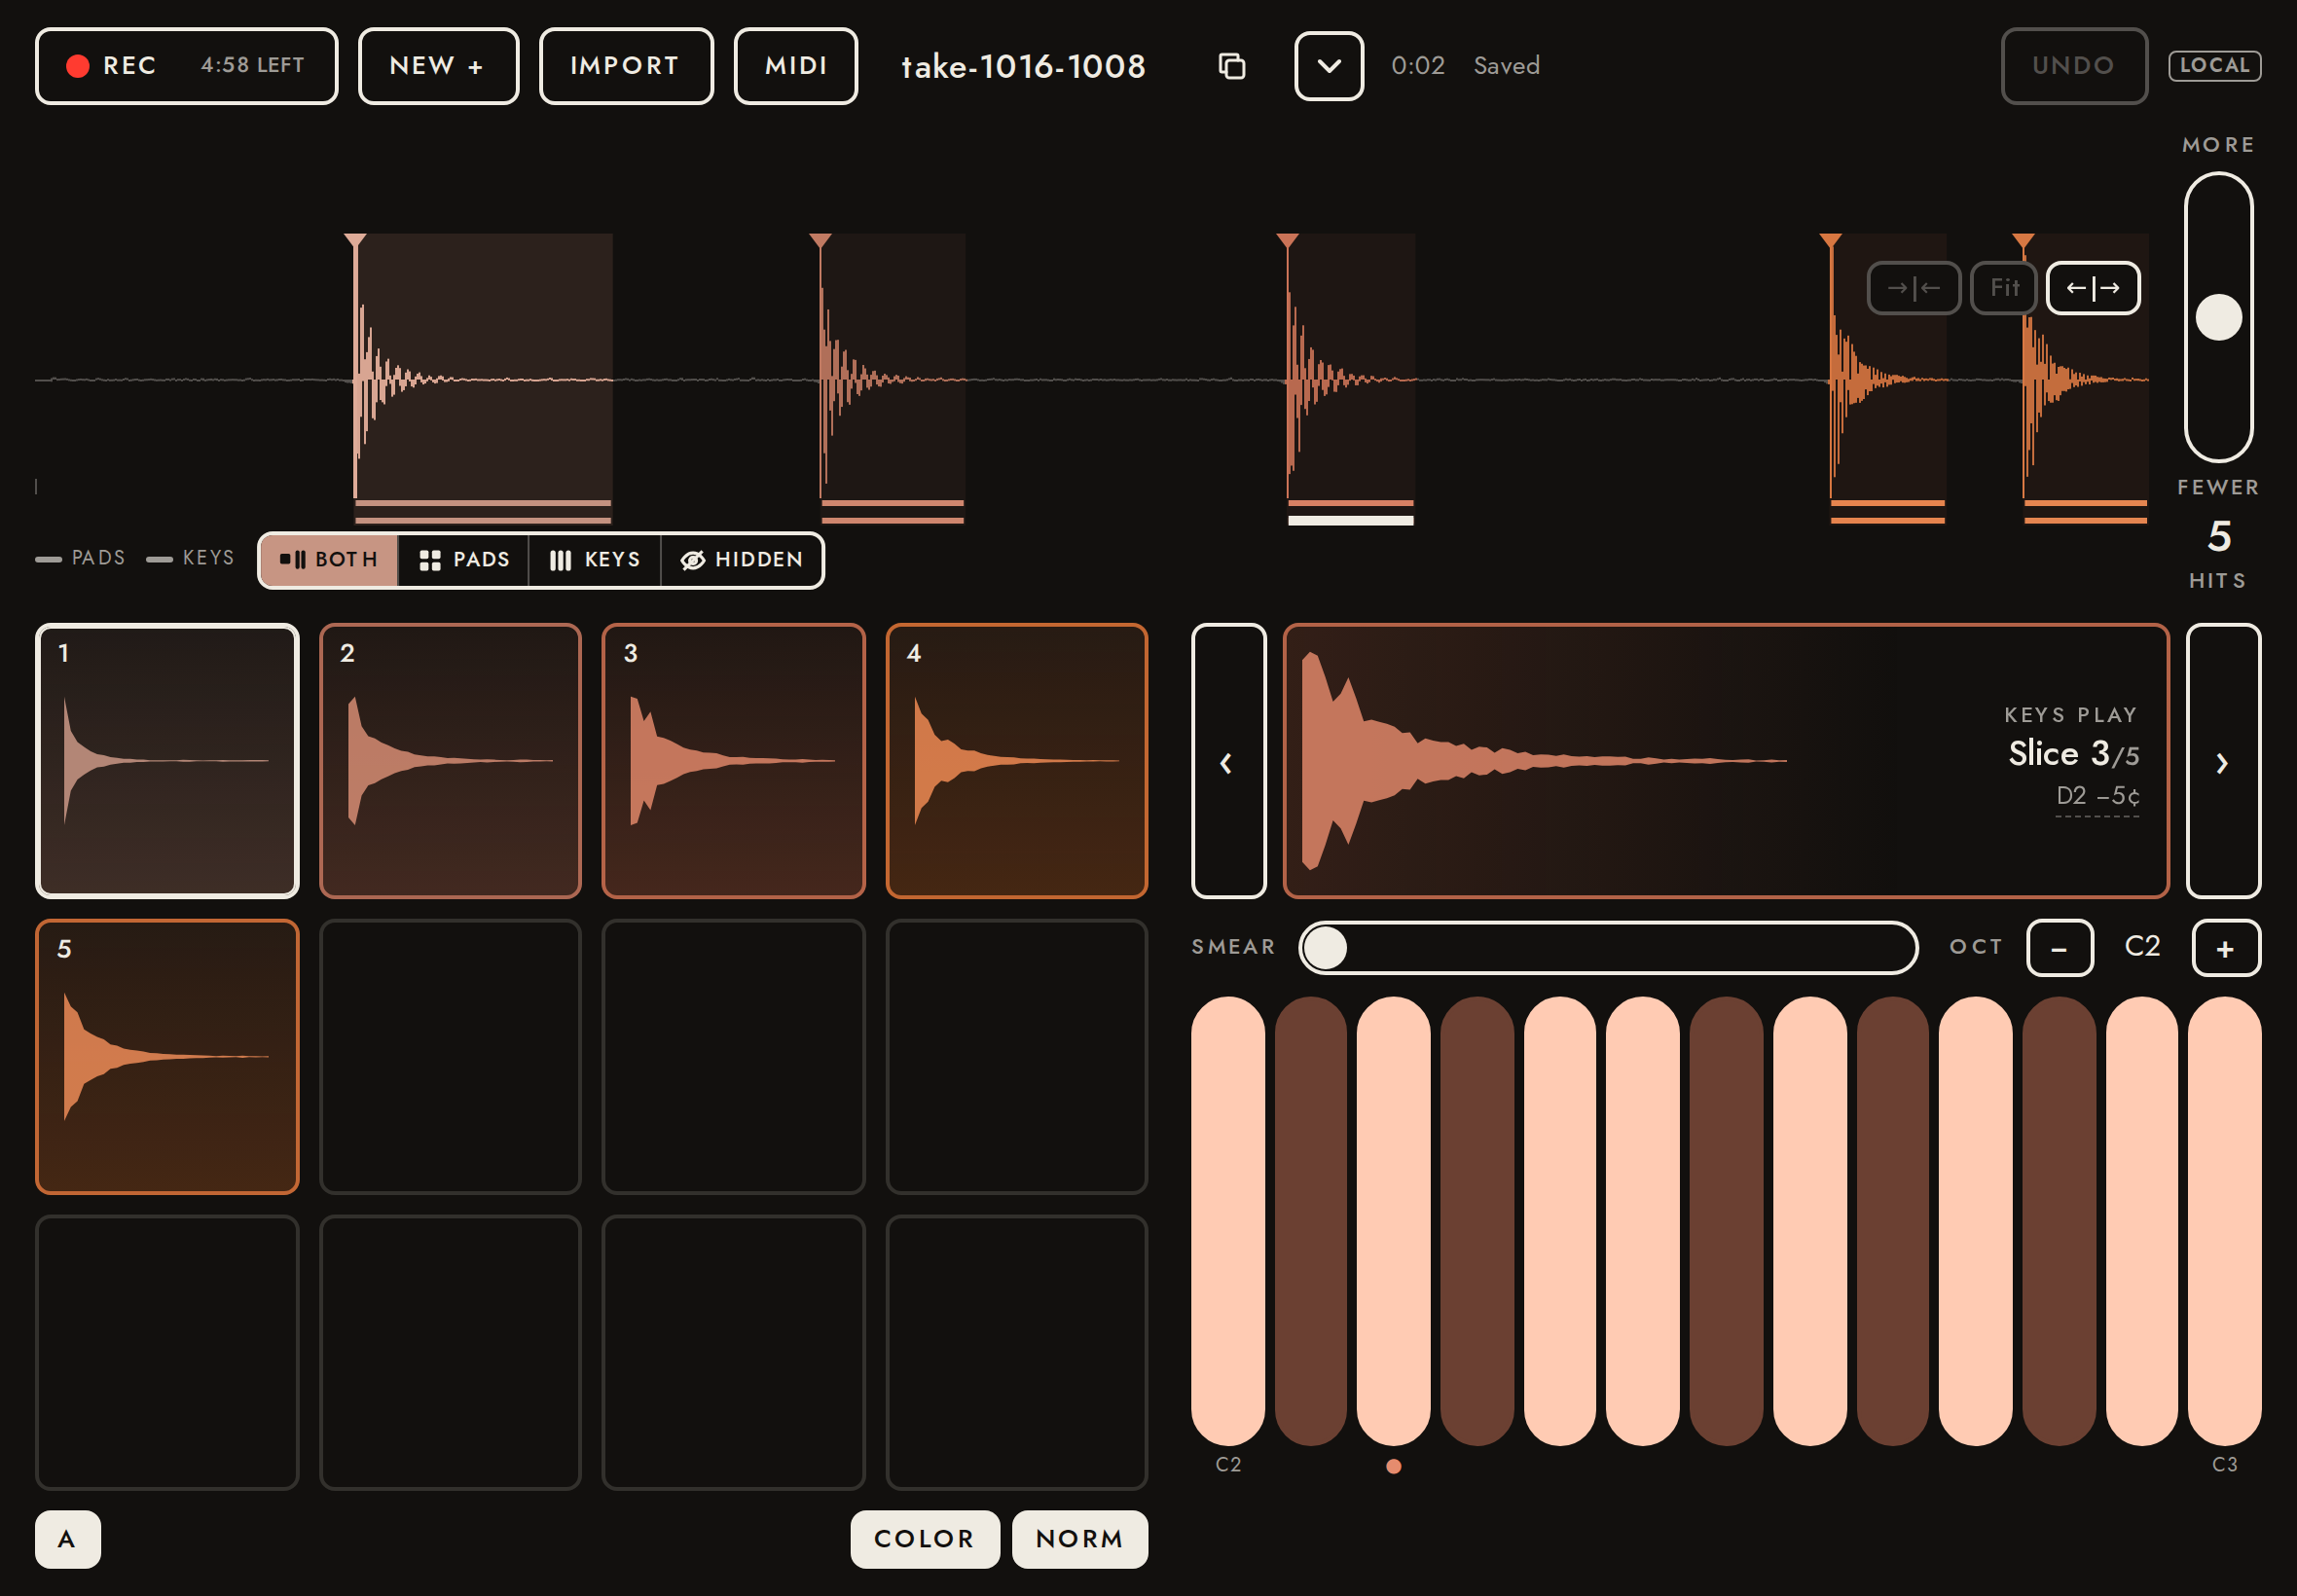This screenshot has height=1596, width=2297.
Task: Click the D2 −5¢ pitch label
Action: (2097, 796)
